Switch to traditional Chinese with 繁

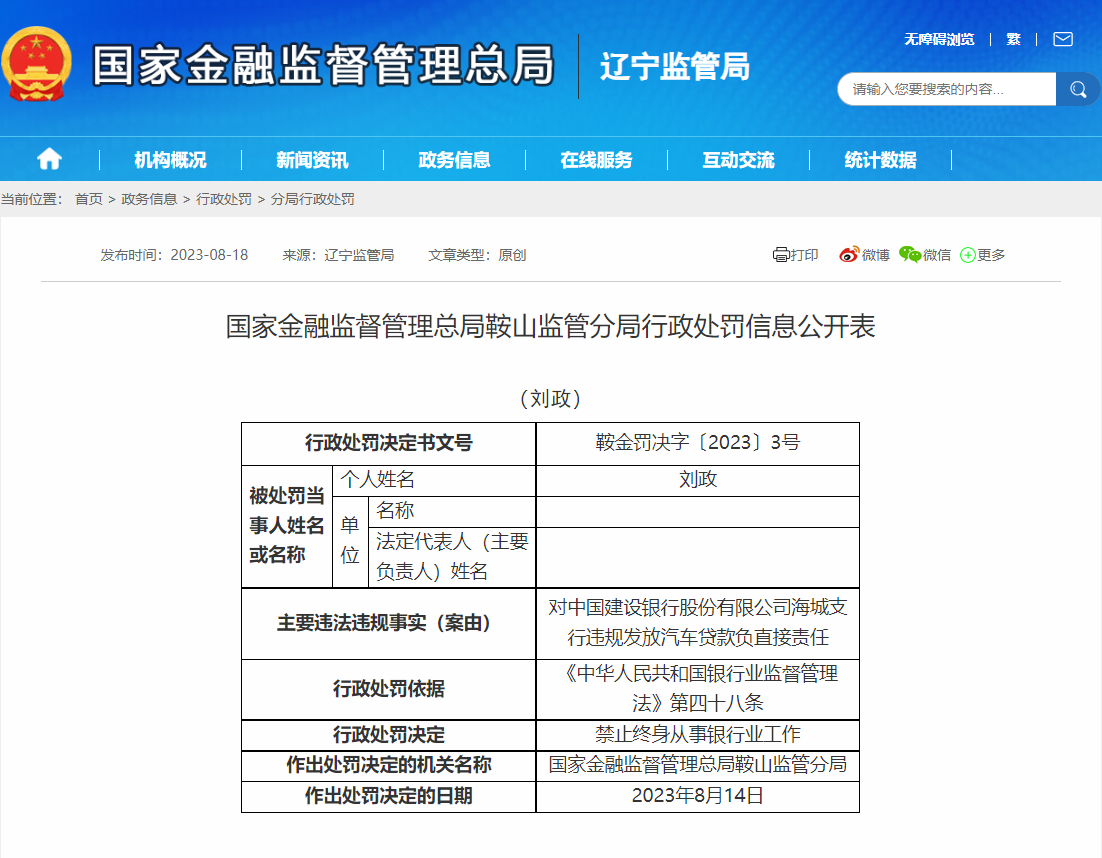tap(1013, 39)
